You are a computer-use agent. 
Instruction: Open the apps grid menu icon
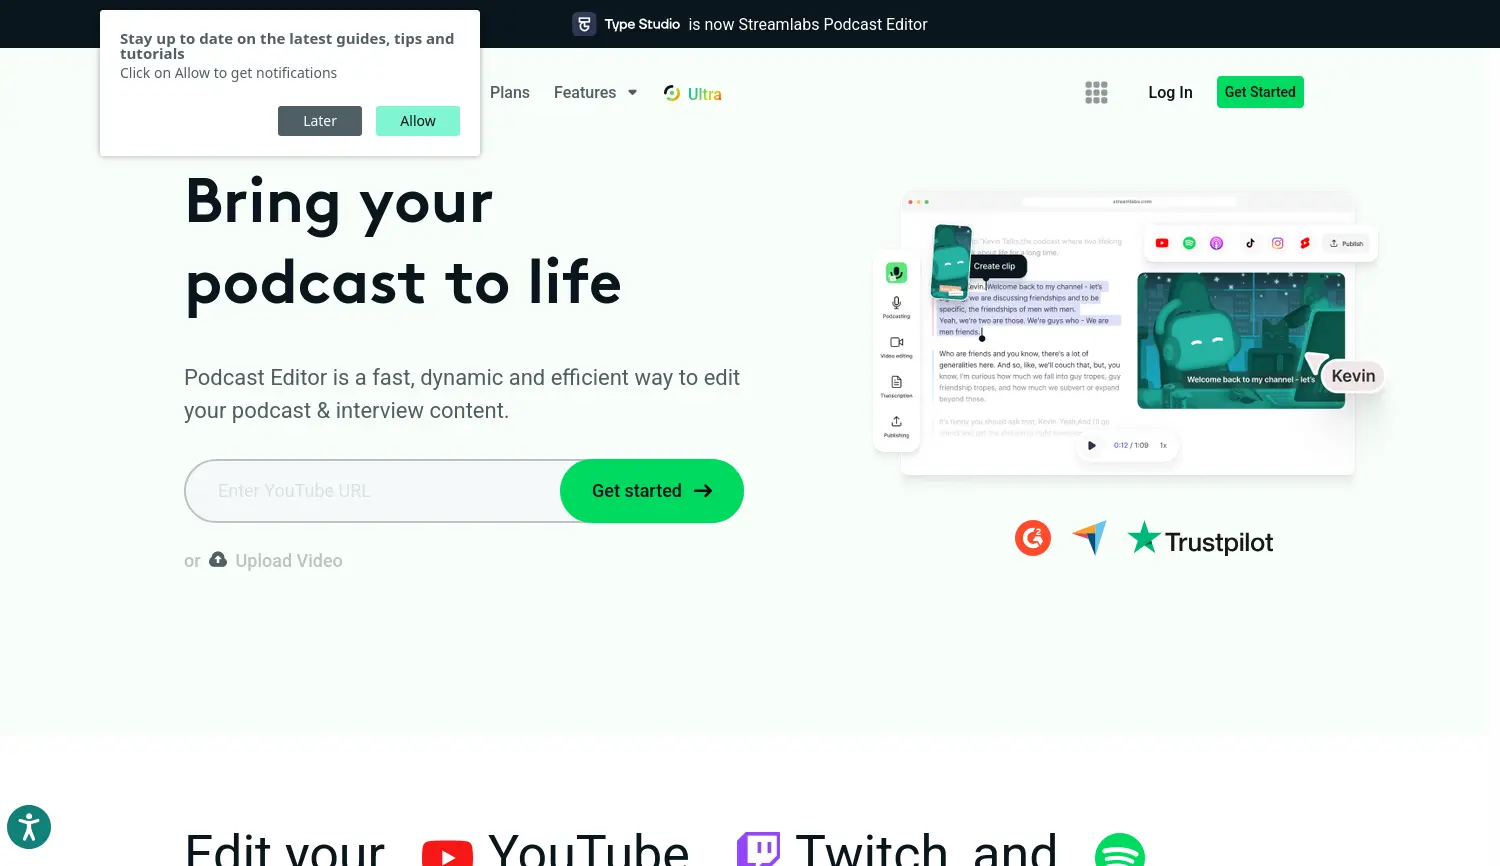pos(1096,93)
